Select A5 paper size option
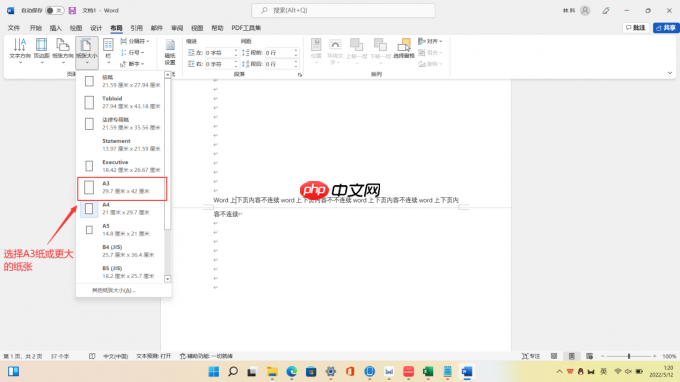This screenshot has height=382, width=680. pyautogui.click(x=121, y=230)
